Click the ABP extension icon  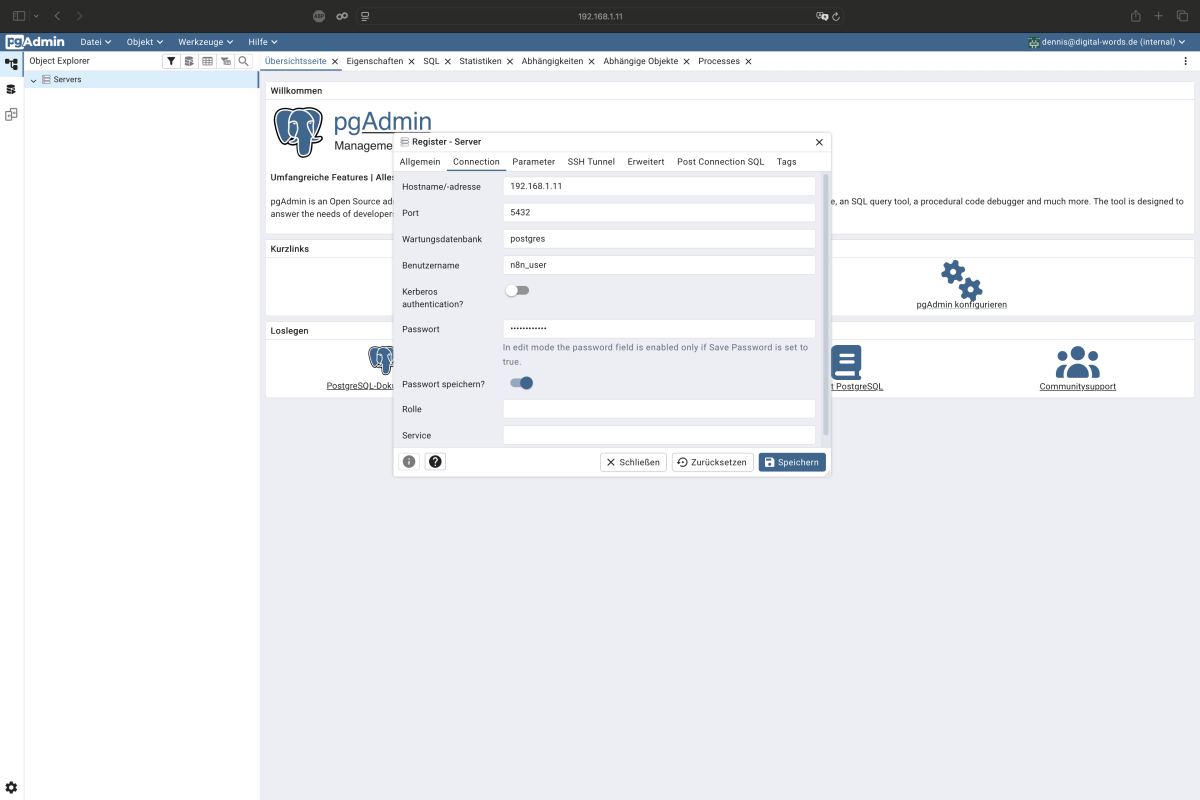coord(319,16)
